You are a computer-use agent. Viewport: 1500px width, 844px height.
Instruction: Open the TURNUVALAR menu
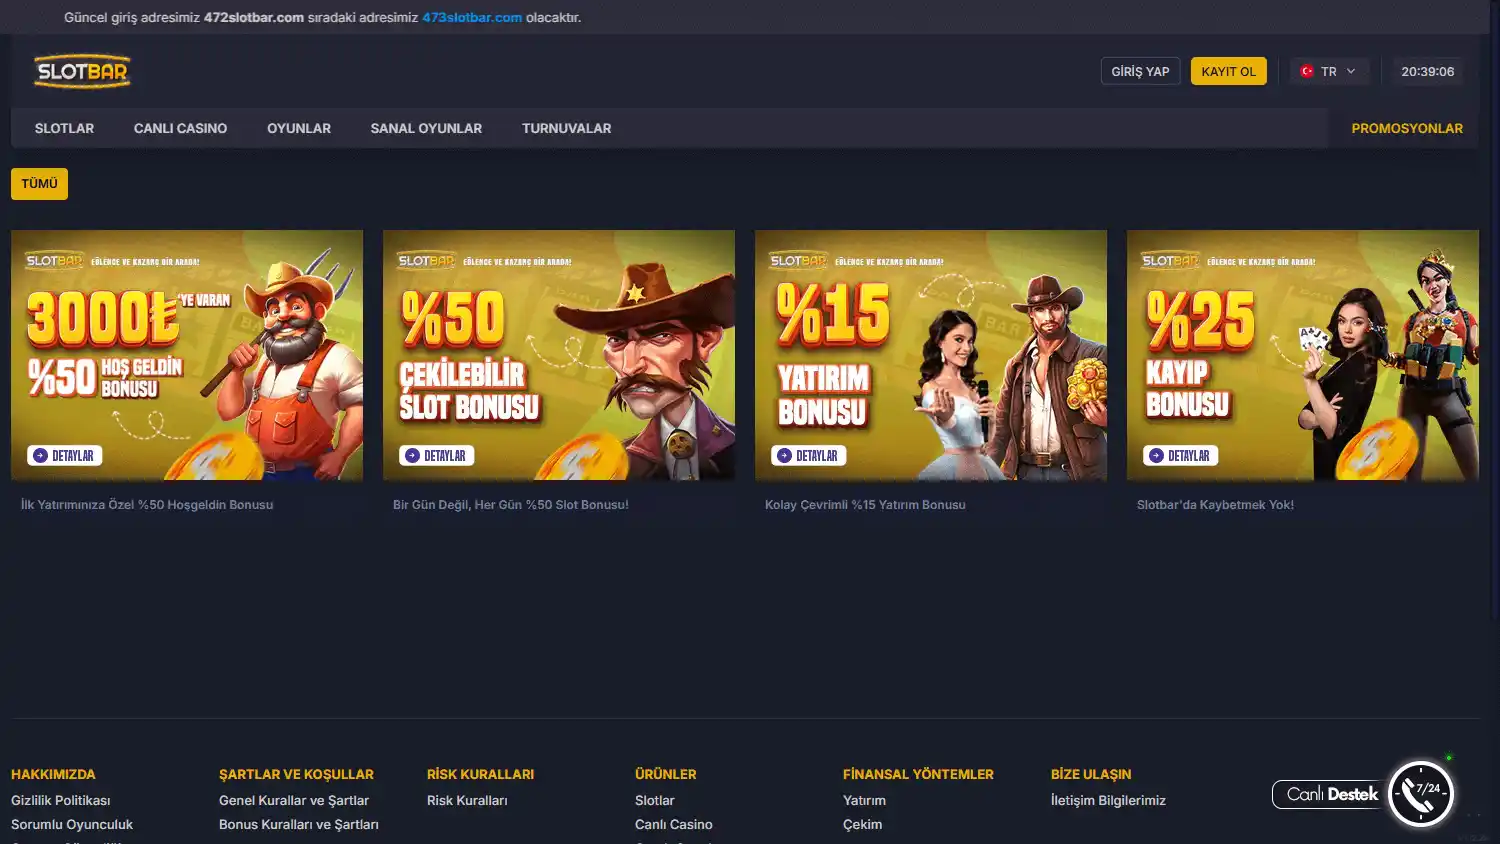pyautogui.click(x=566, y=128)
